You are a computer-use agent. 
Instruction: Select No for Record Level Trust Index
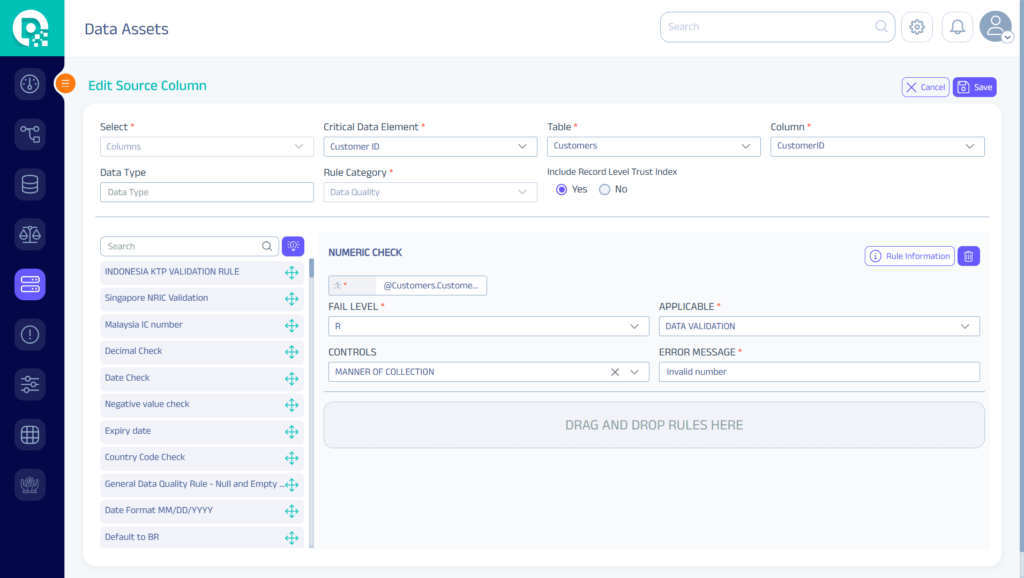(604, 189)
